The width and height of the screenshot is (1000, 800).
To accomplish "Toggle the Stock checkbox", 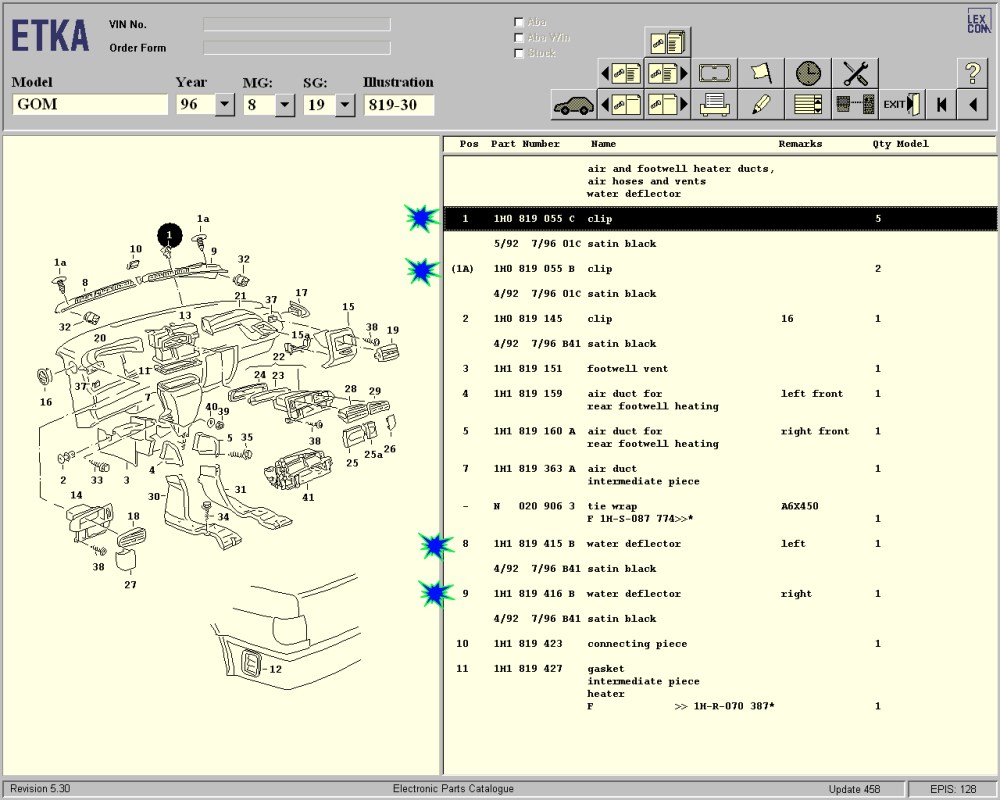I will tap(518, 53).
